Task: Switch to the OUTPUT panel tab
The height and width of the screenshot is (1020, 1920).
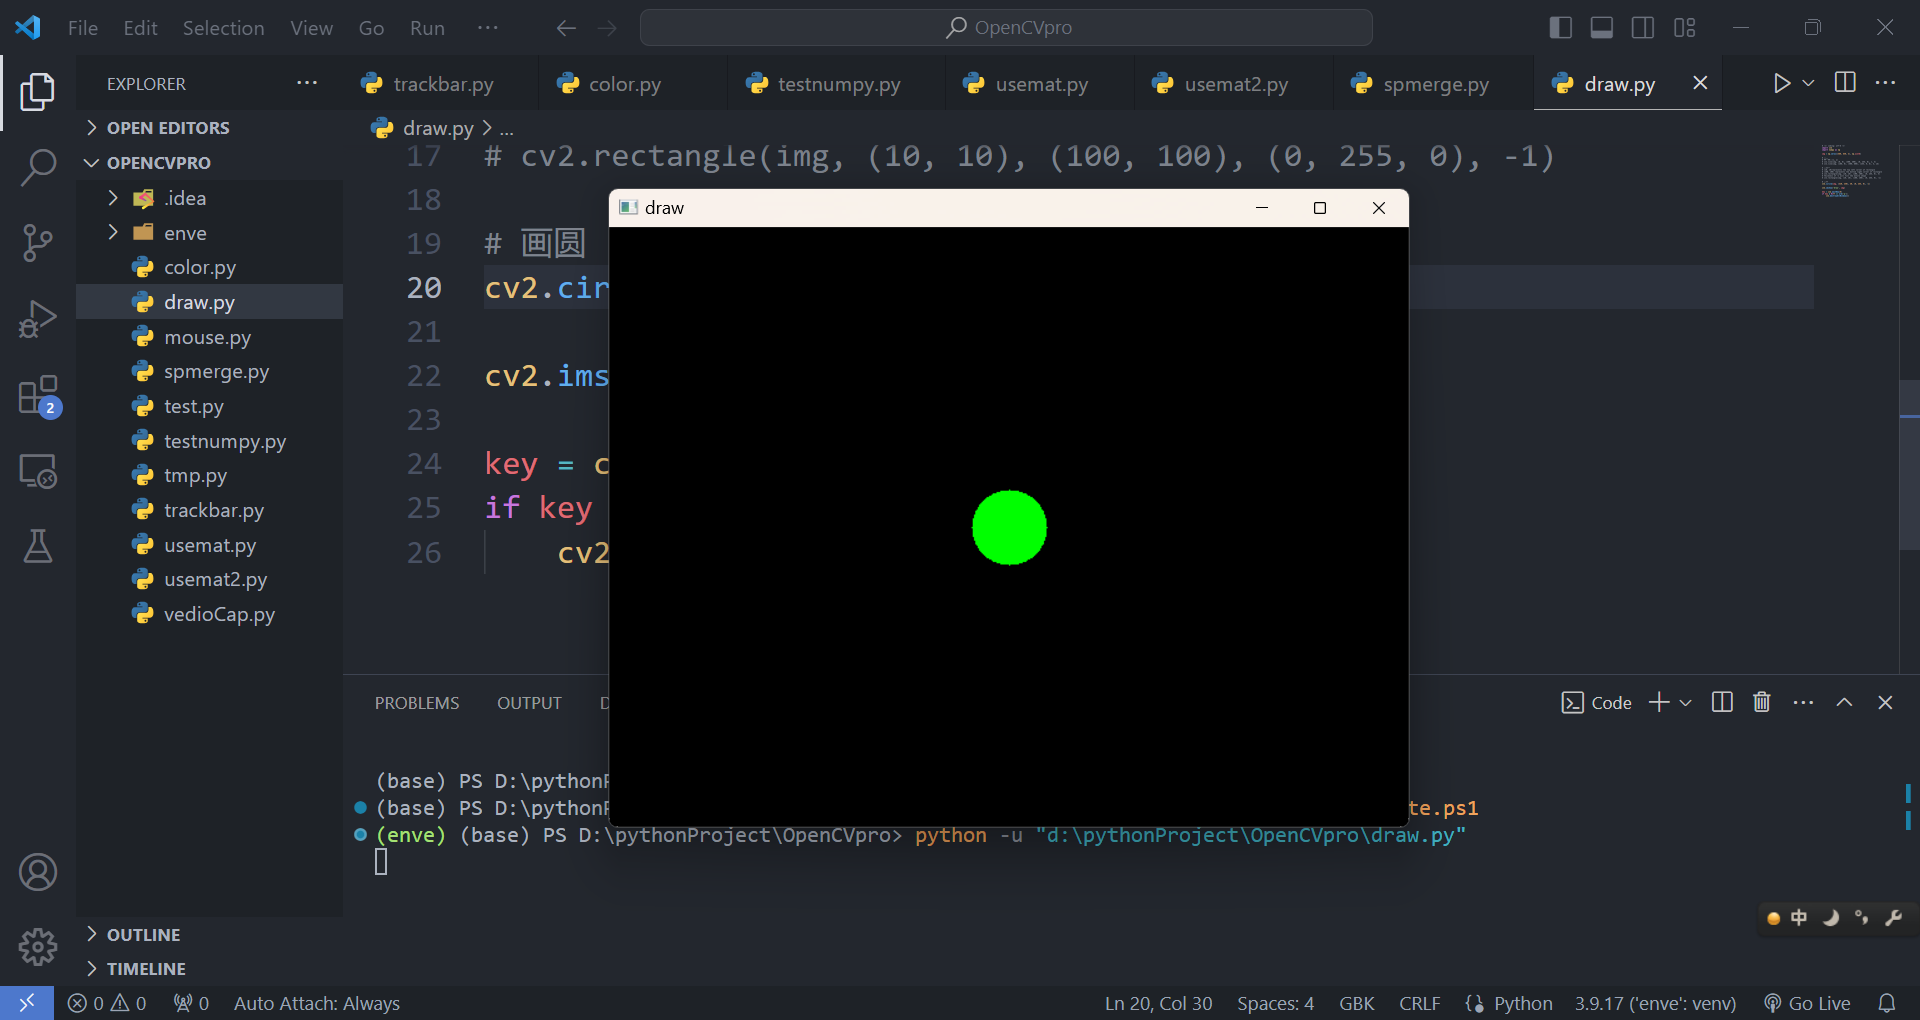Action: coord(529,703)
